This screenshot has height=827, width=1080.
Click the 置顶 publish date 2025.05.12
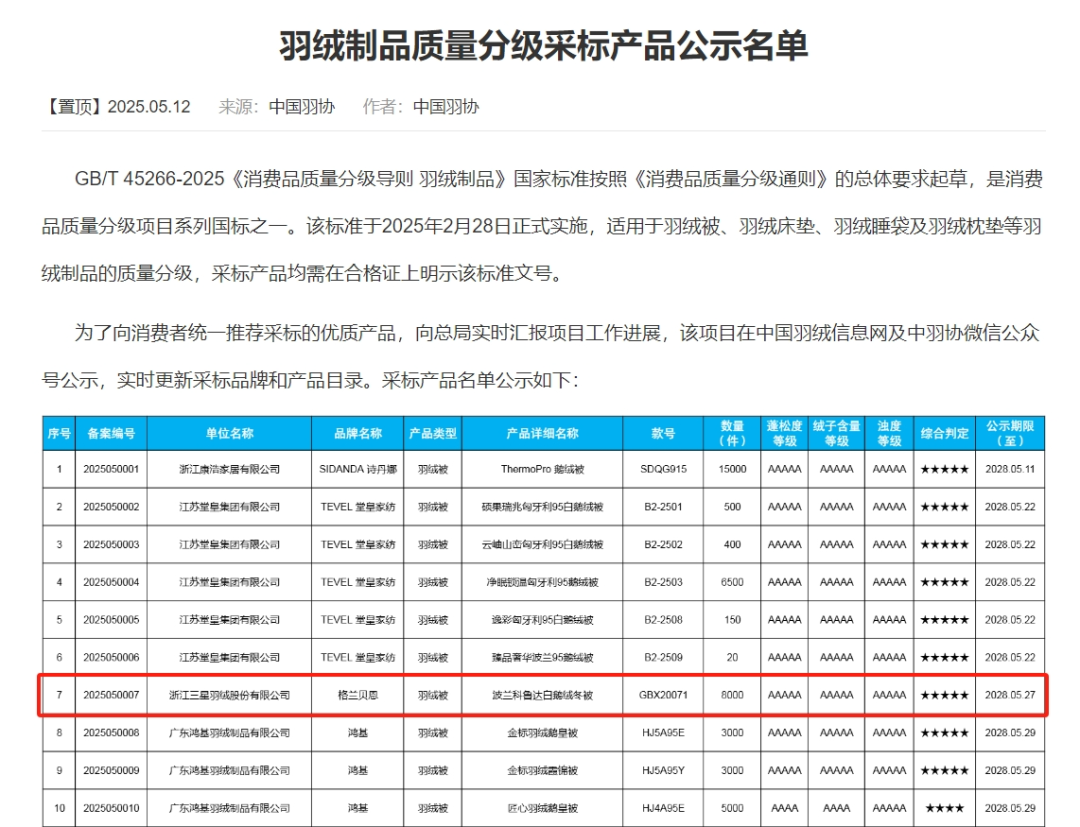click(x=148, y=107)
